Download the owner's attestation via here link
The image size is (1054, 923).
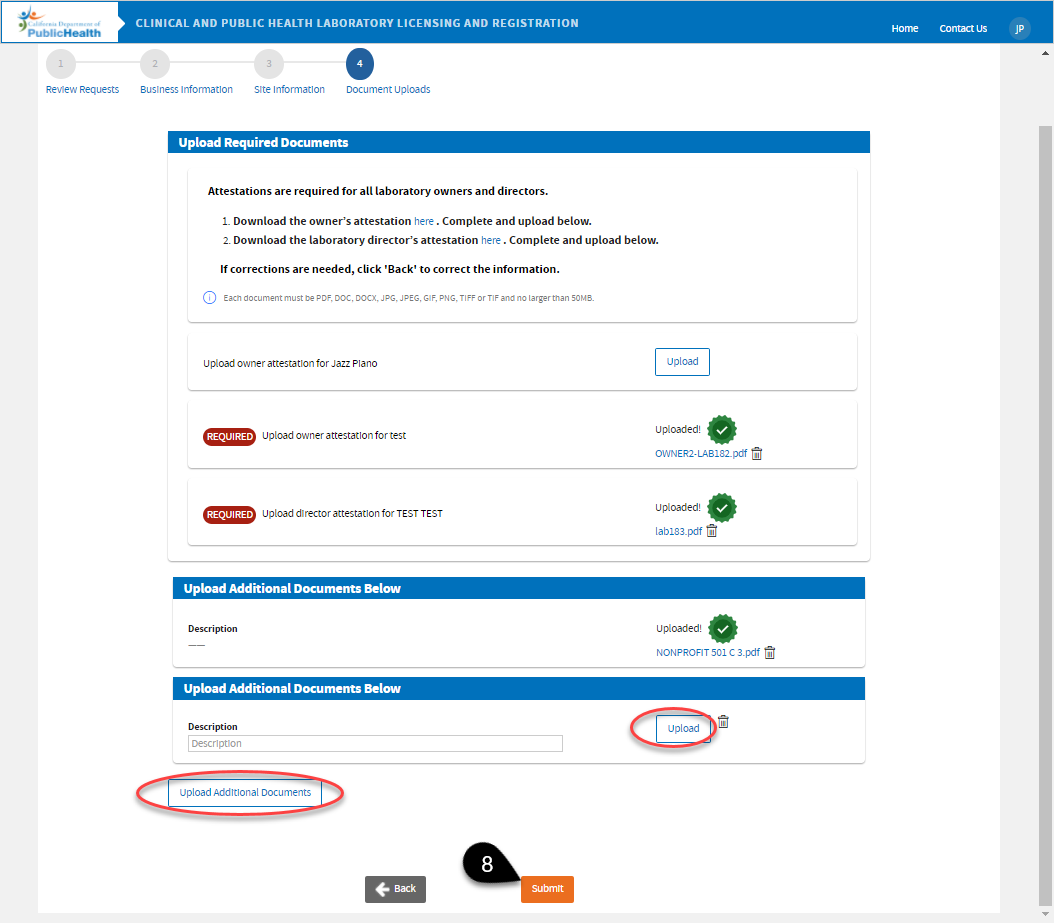pos(424,221)
